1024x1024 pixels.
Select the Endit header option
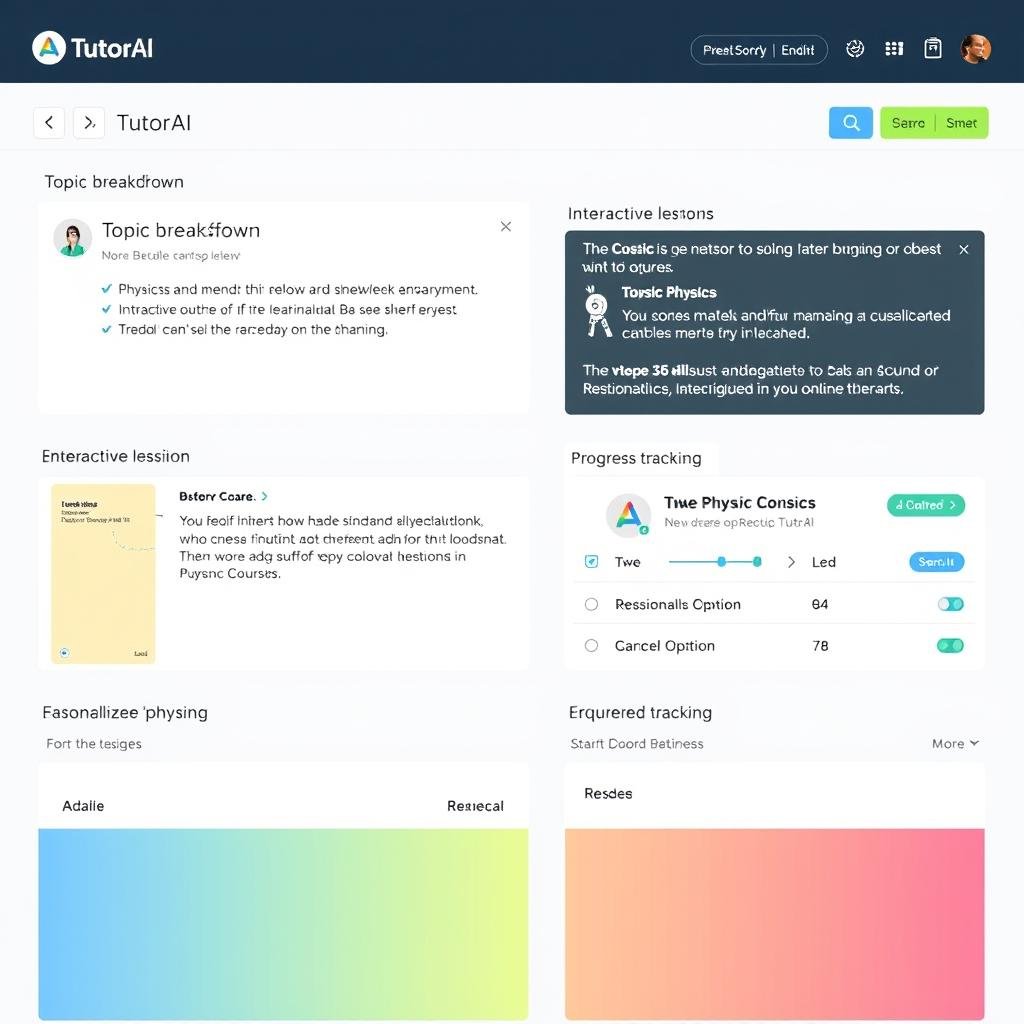(797, 50)
